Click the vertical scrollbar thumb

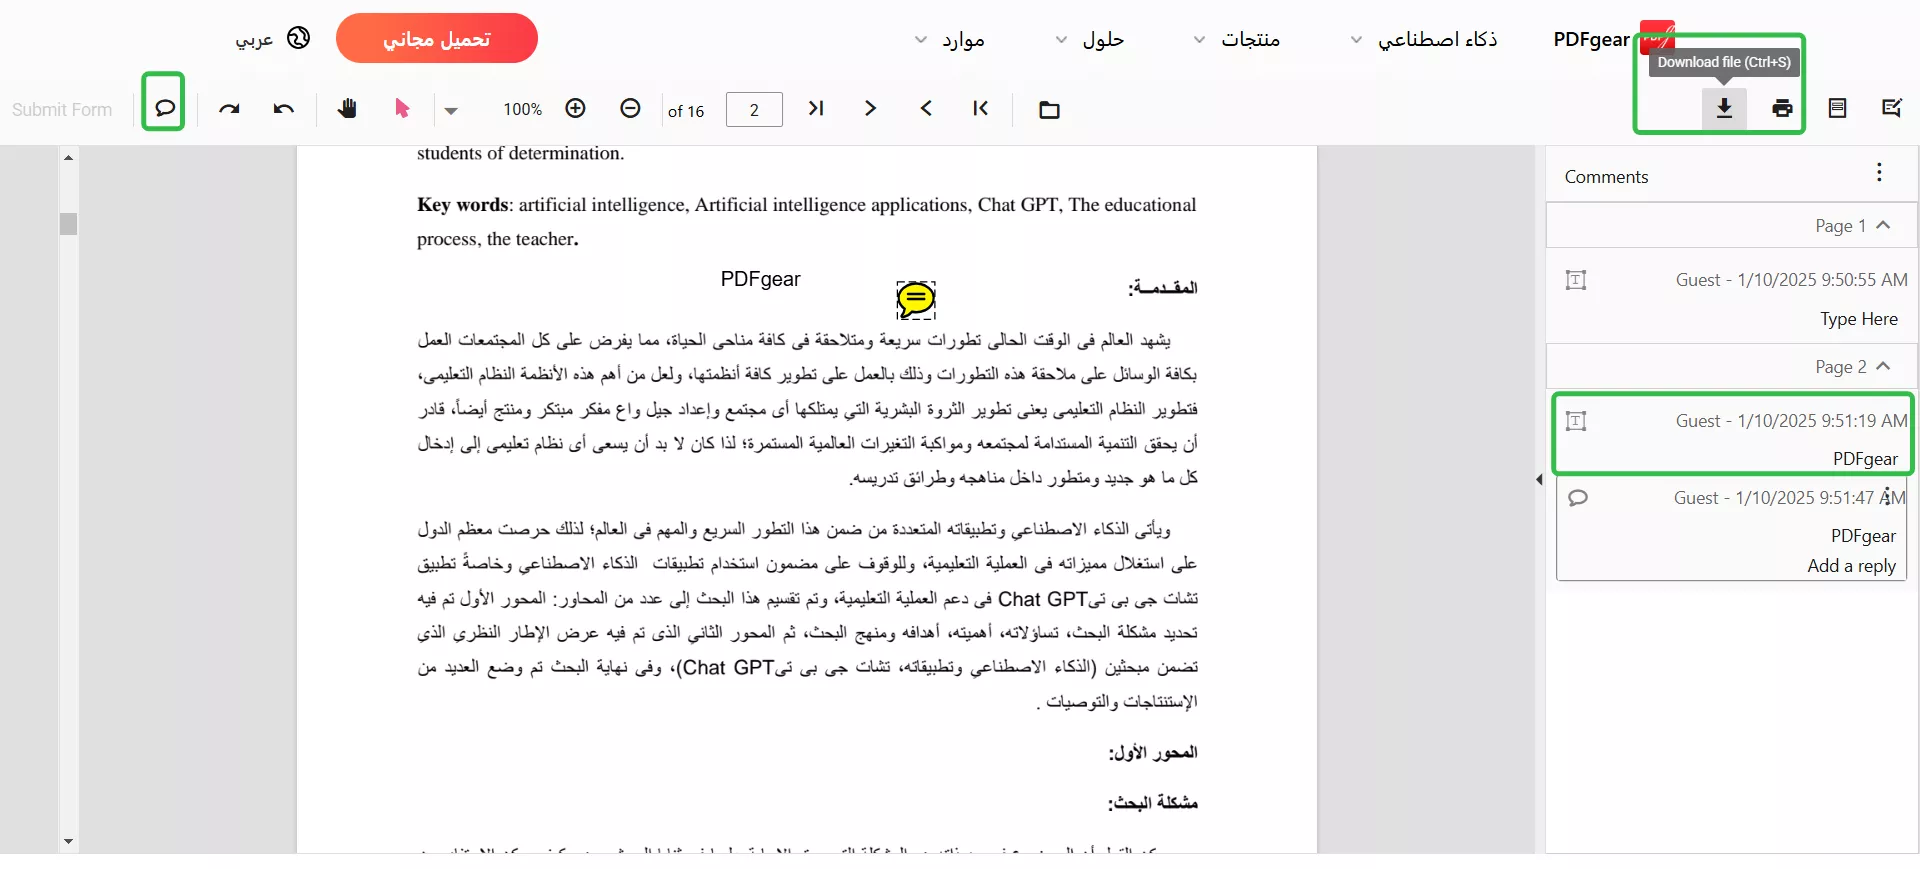(68, 224)
